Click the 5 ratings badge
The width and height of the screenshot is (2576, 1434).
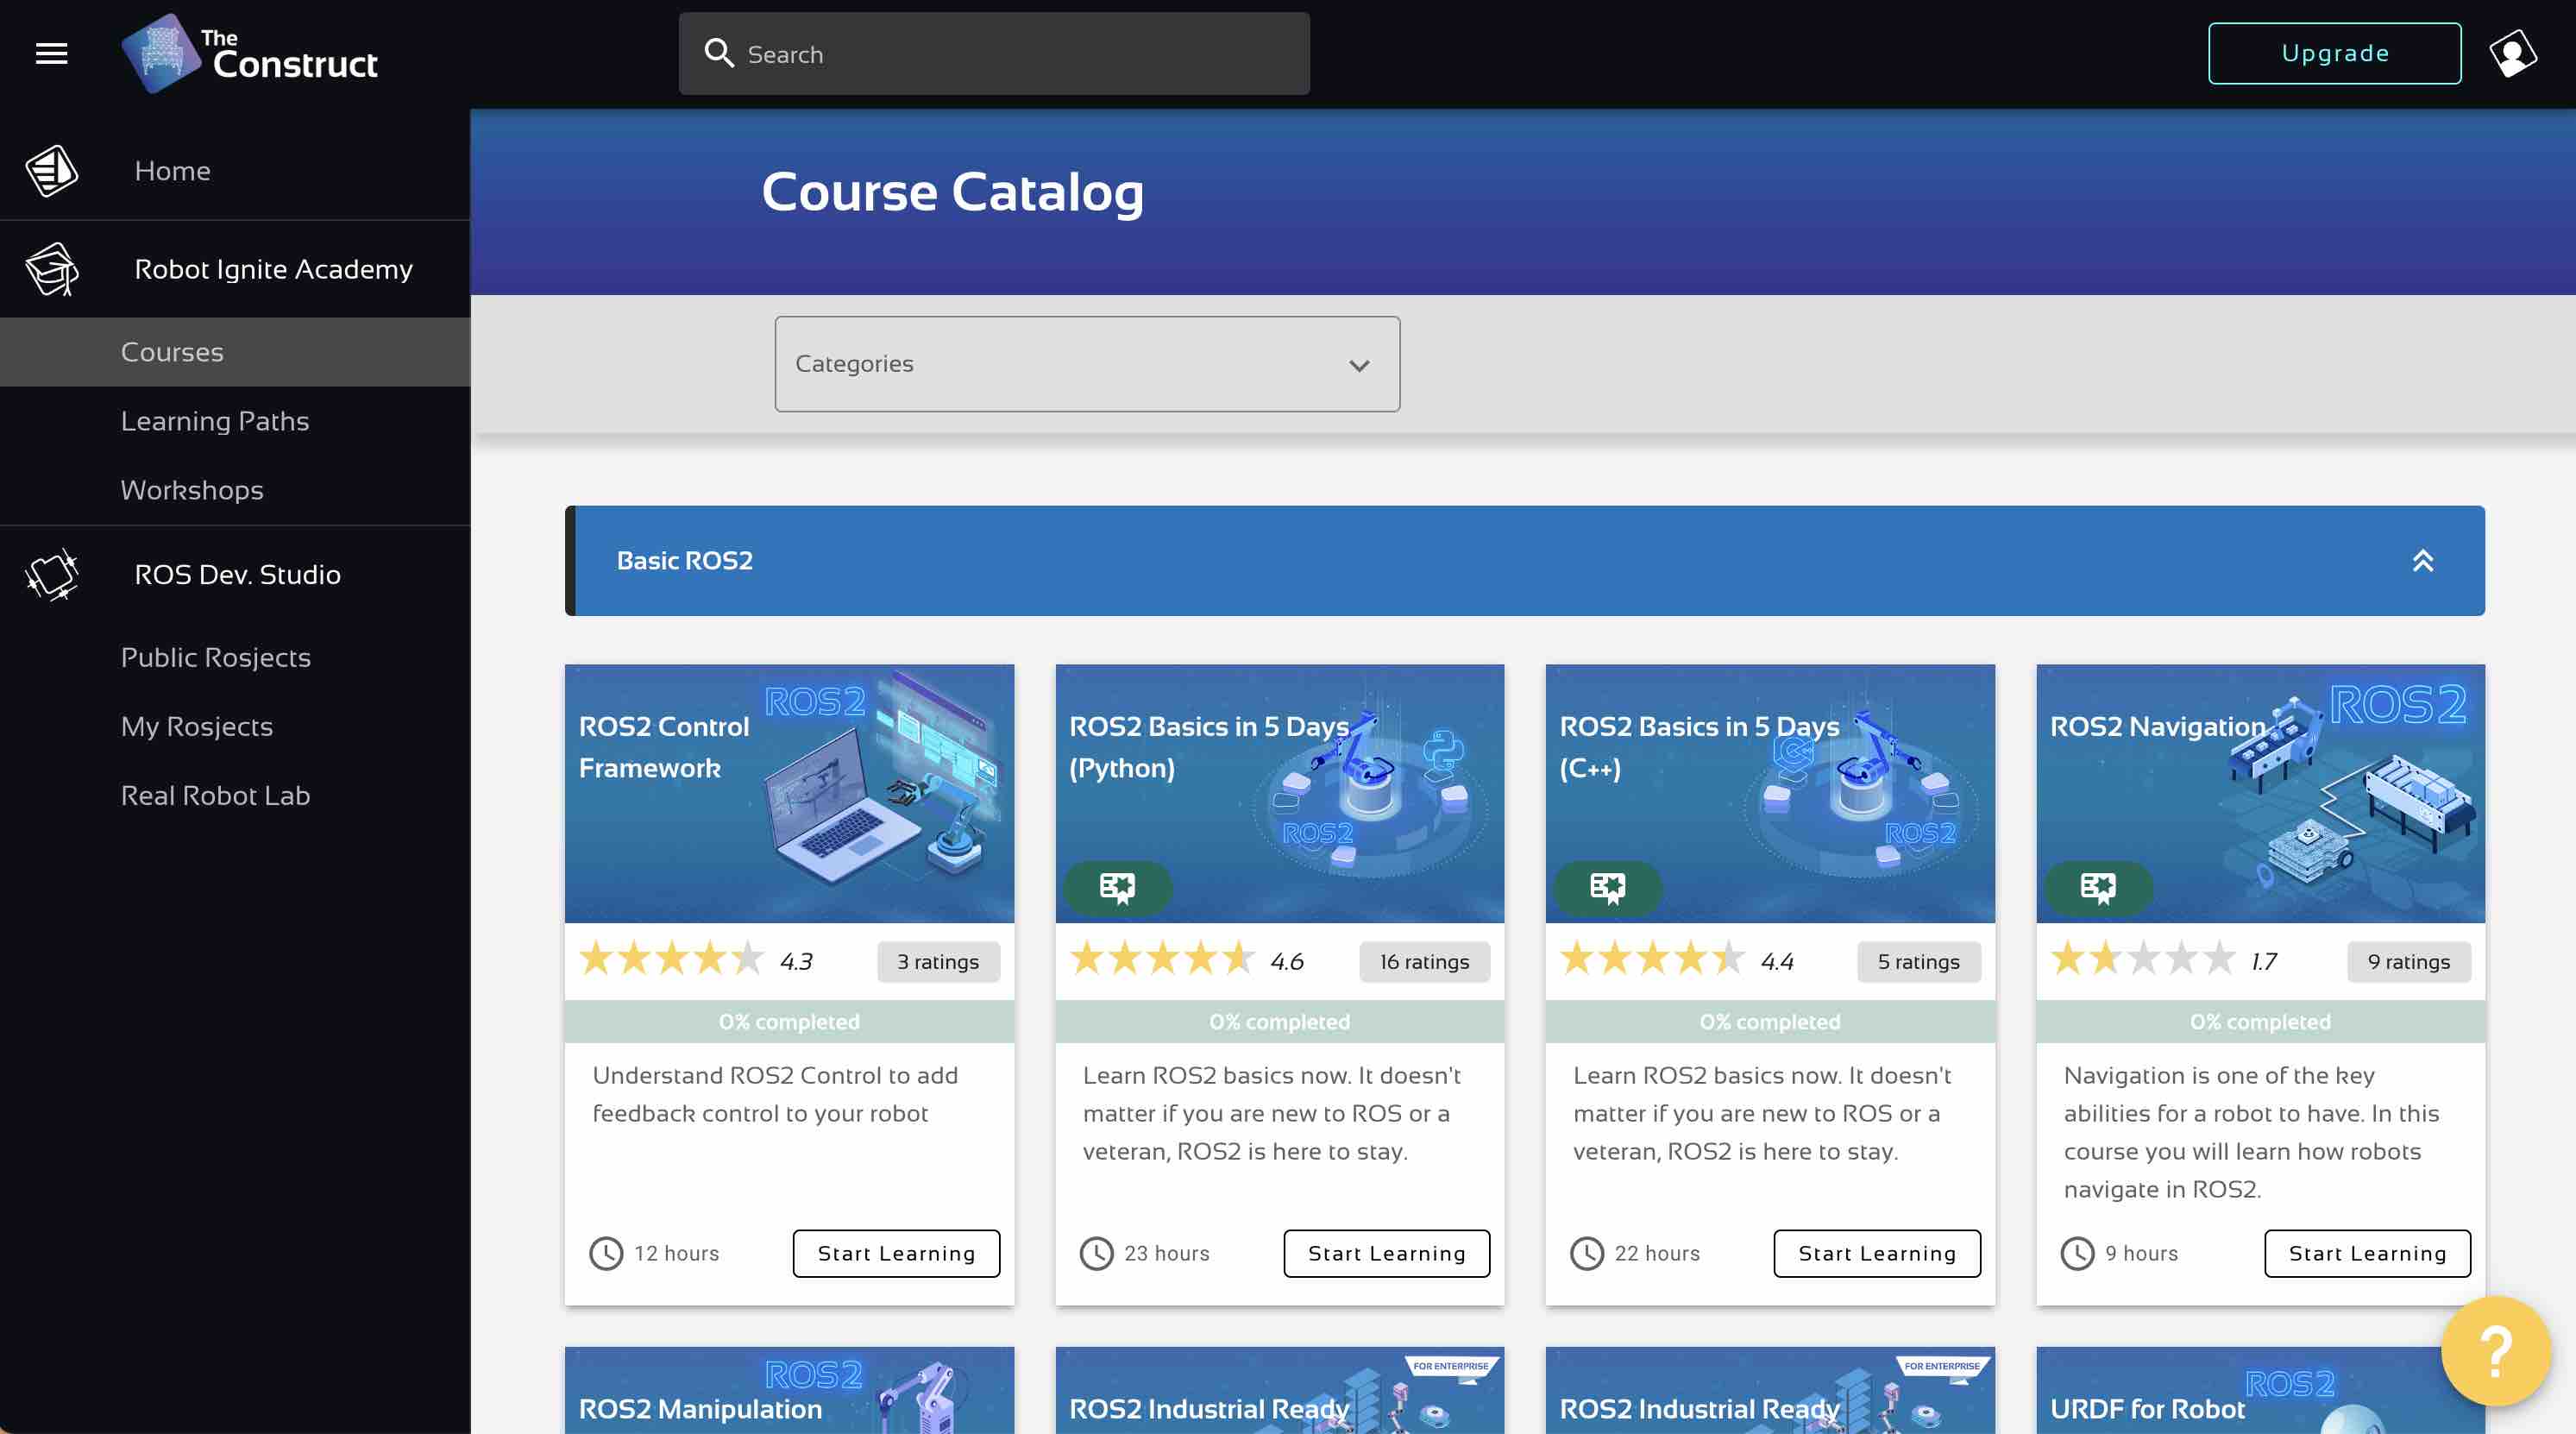pos(1919,962)
